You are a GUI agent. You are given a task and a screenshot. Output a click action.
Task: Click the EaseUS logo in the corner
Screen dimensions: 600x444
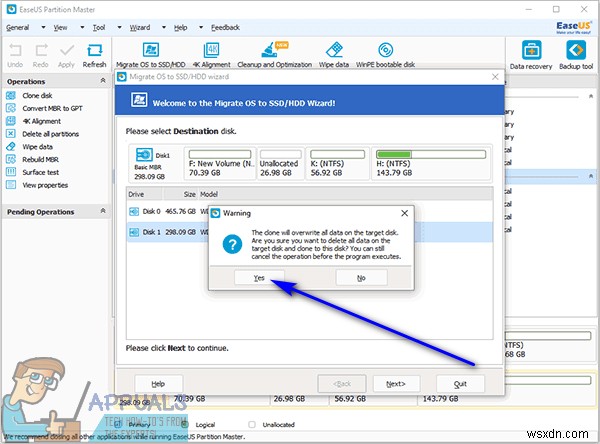[574, 27]
